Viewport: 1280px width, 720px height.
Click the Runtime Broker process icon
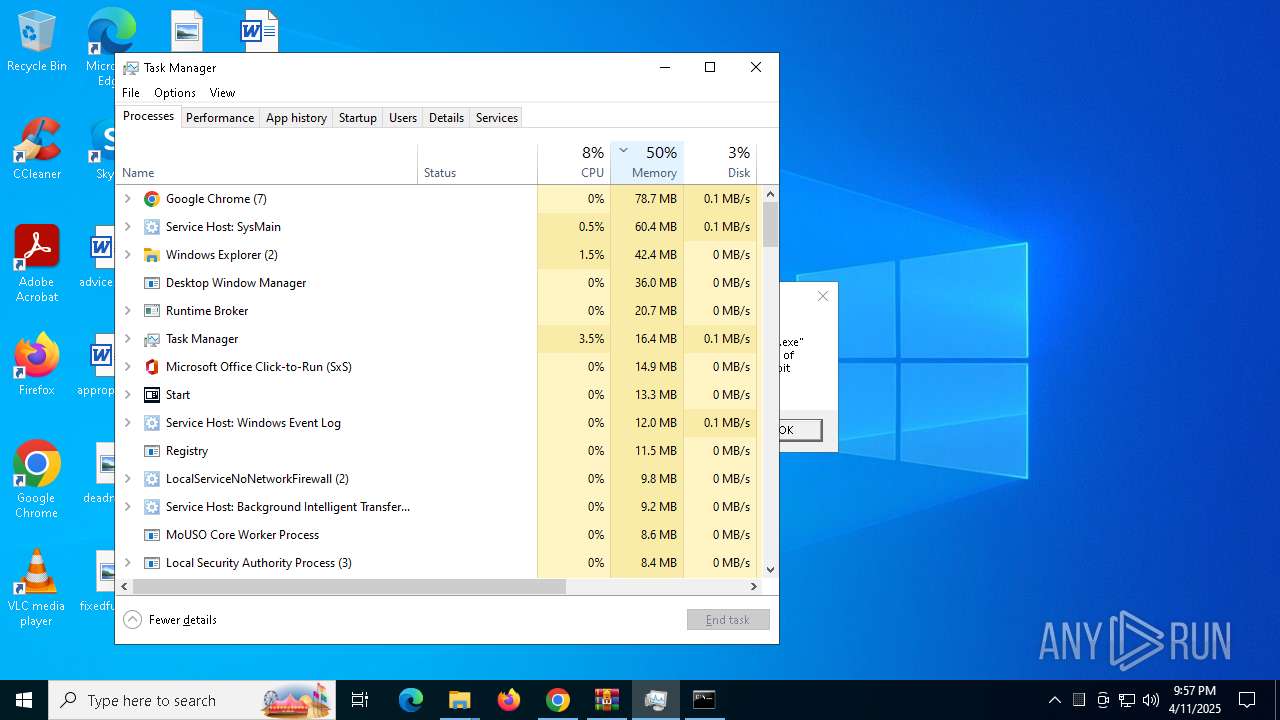click(152, 311)
